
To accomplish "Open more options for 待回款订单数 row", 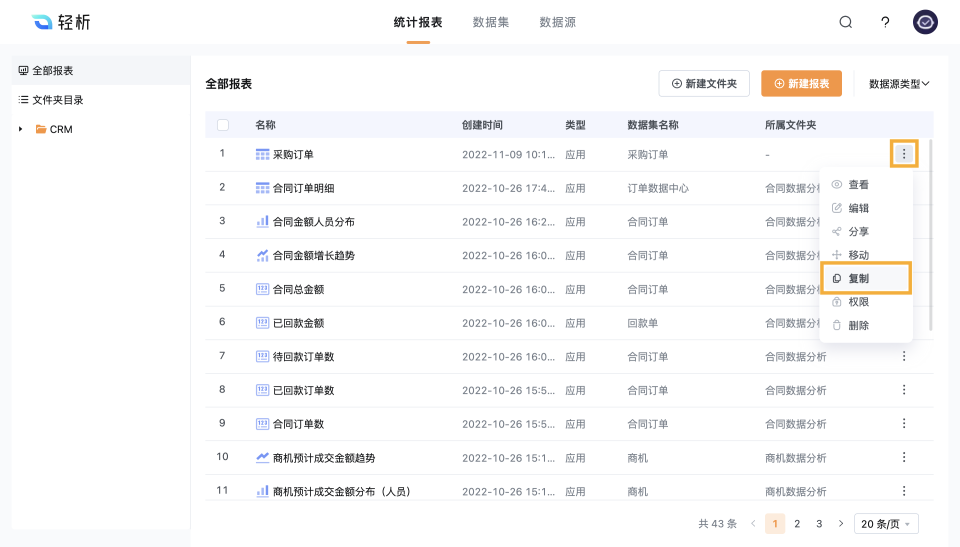I will click(904, 356).
